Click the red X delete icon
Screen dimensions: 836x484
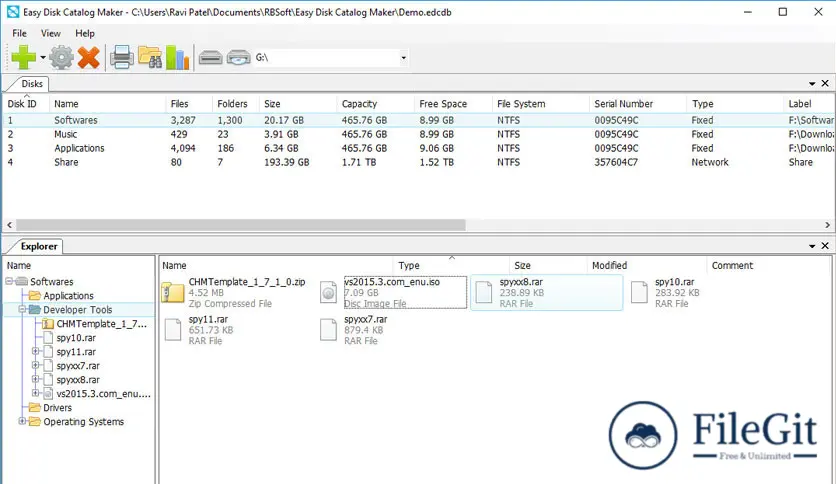click(x=89, y=57)
